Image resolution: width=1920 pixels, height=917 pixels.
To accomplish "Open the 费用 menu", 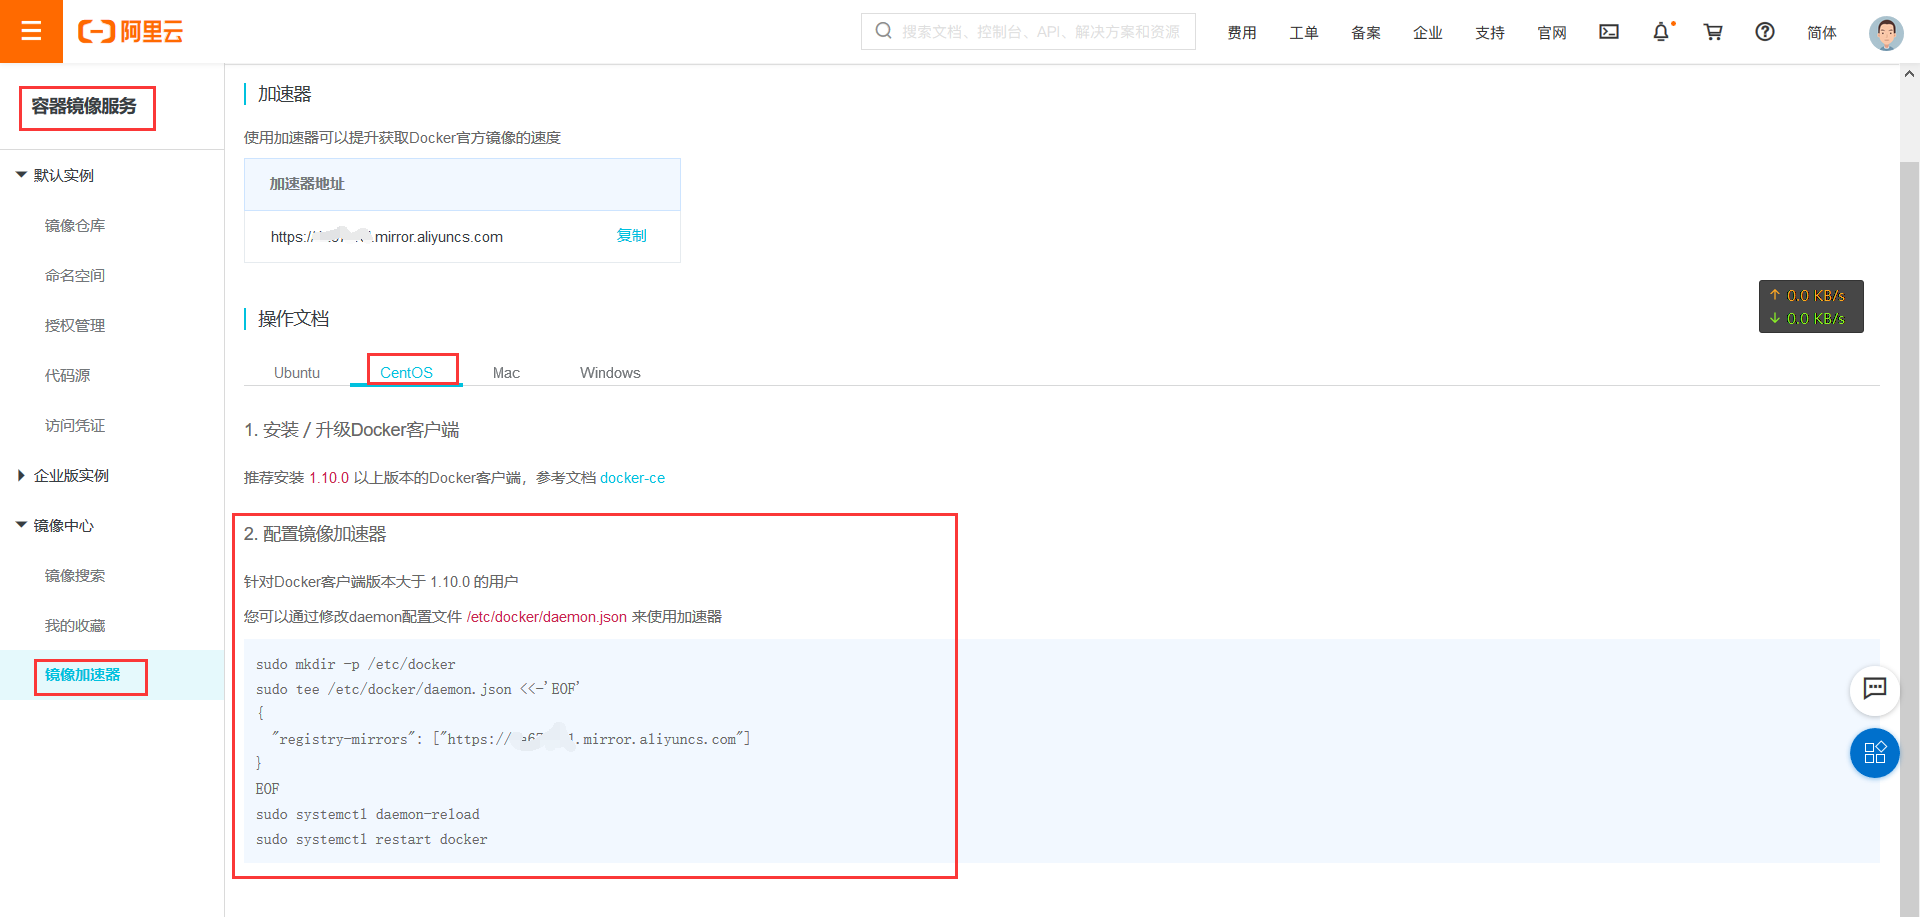I will pos(1242,33).
